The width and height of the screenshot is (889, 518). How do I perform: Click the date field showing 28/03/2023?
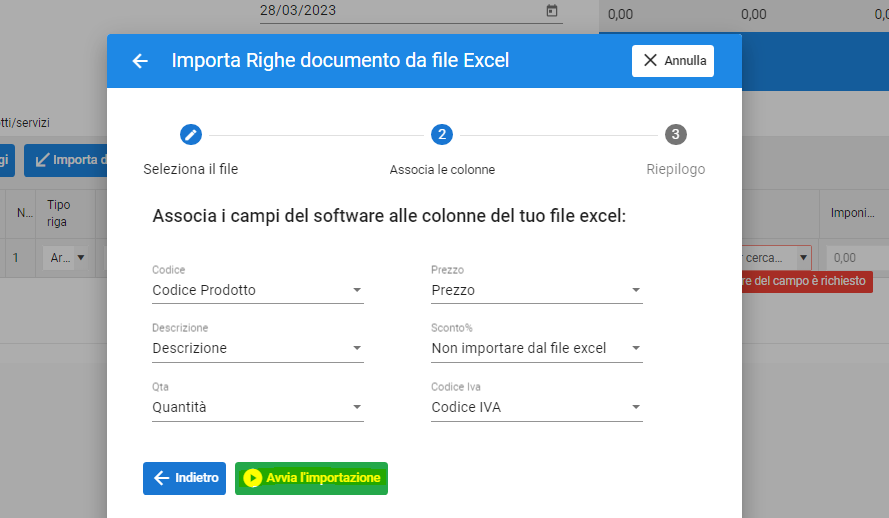(x=400, y=11)
